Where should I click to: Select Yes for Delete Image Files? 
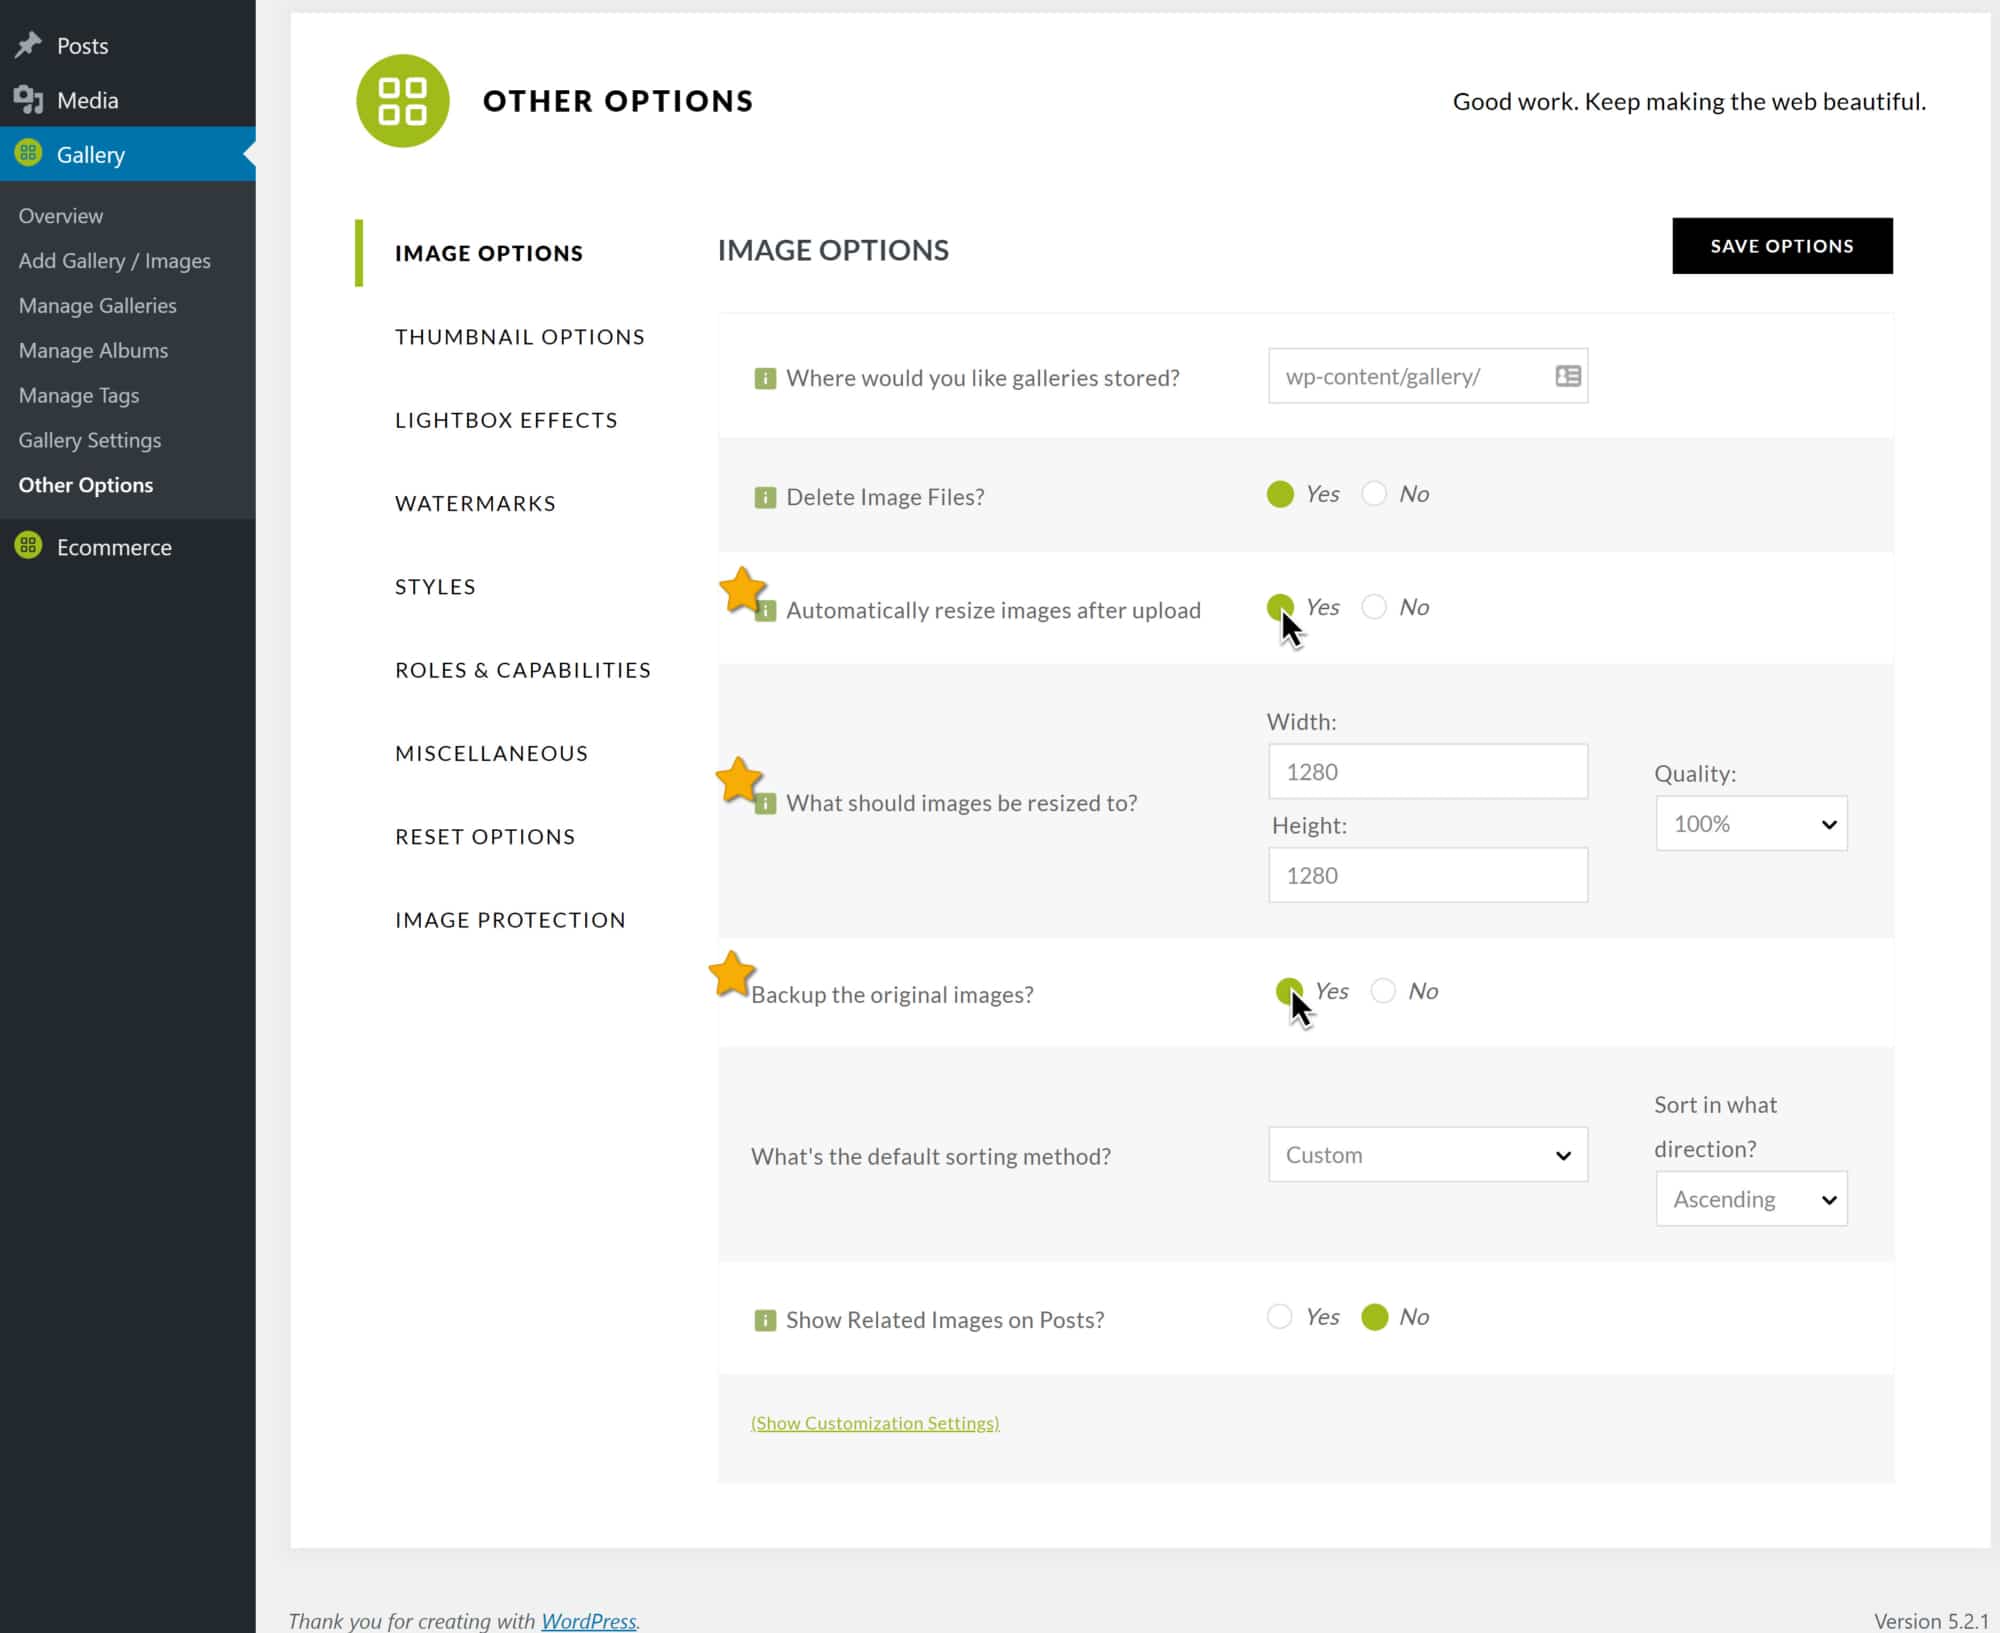[x=1280, y=494]
